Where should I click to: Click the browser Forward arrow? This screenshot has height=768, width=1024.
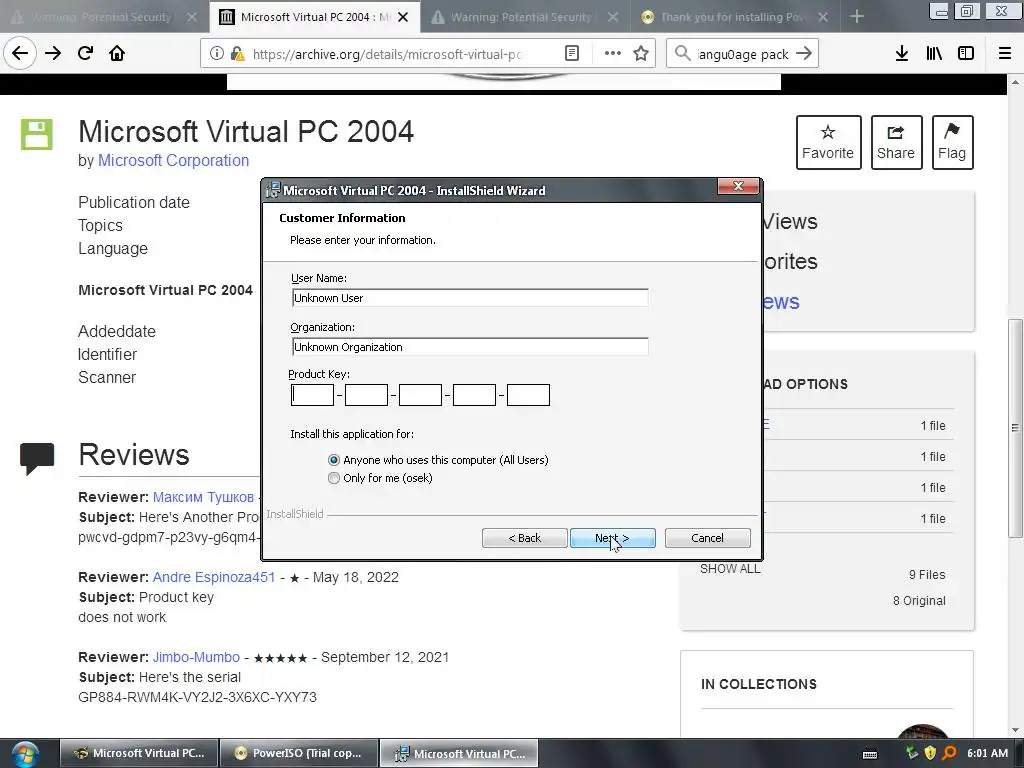point(53,54)
